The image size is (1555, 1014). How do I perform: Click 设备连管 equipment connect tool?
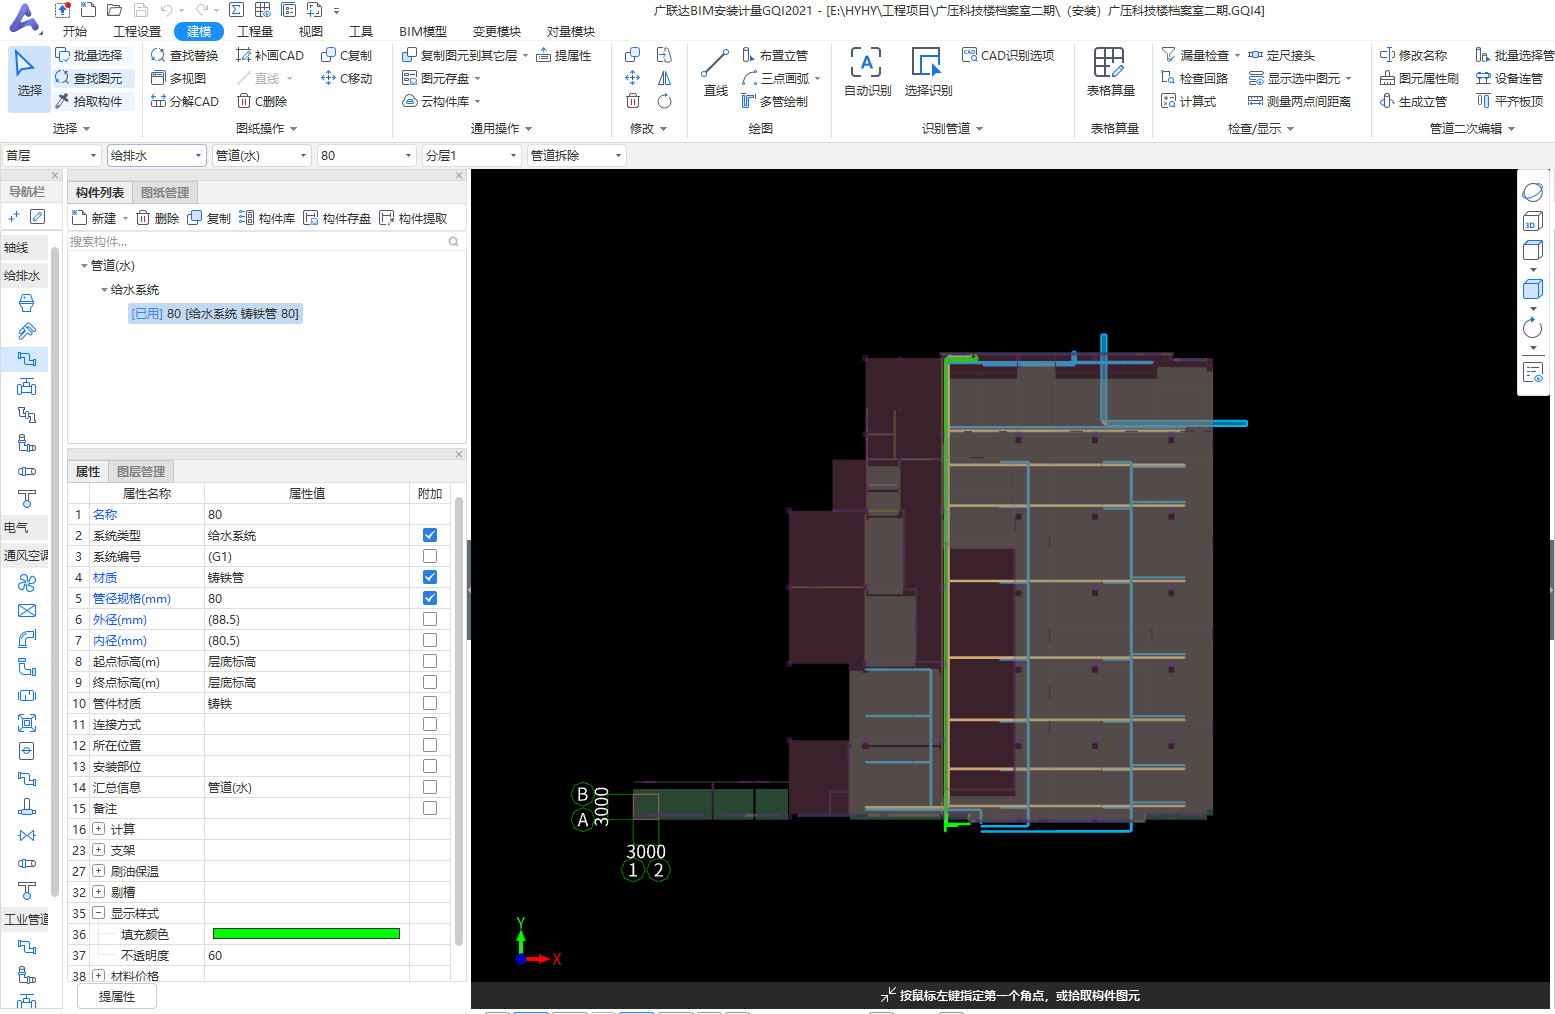(x=1510, y=78)
